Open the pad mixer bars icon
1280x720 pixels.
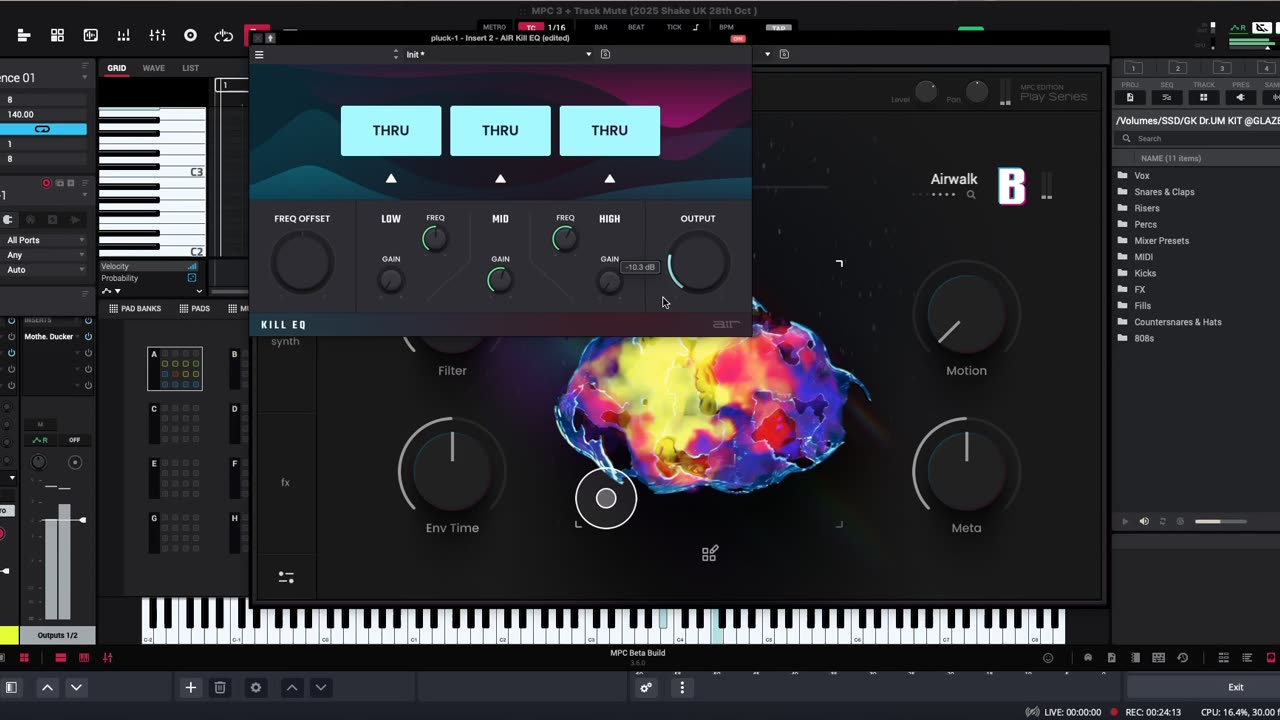click(124, 35)
